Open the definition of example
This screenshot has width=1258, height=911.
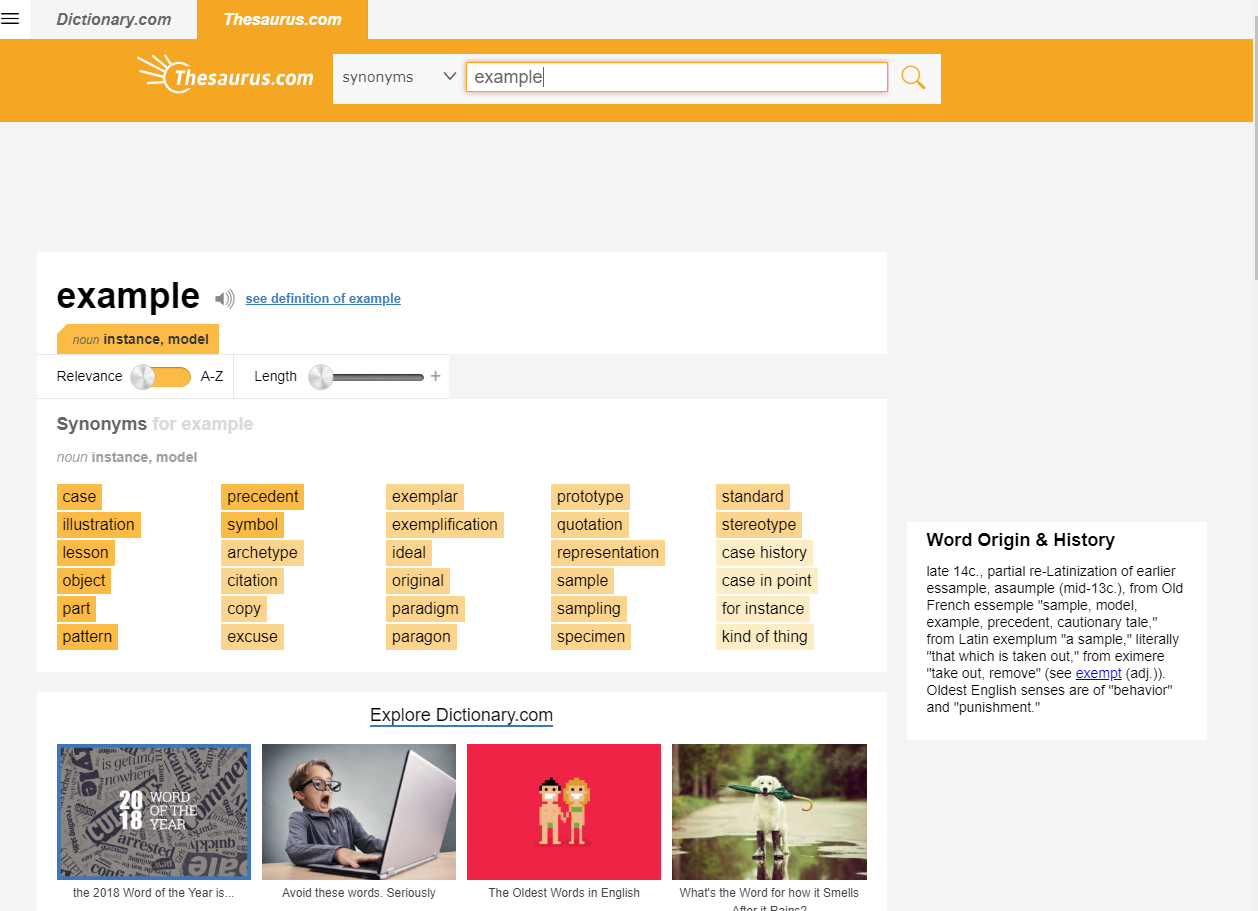(x=323, y=298)
